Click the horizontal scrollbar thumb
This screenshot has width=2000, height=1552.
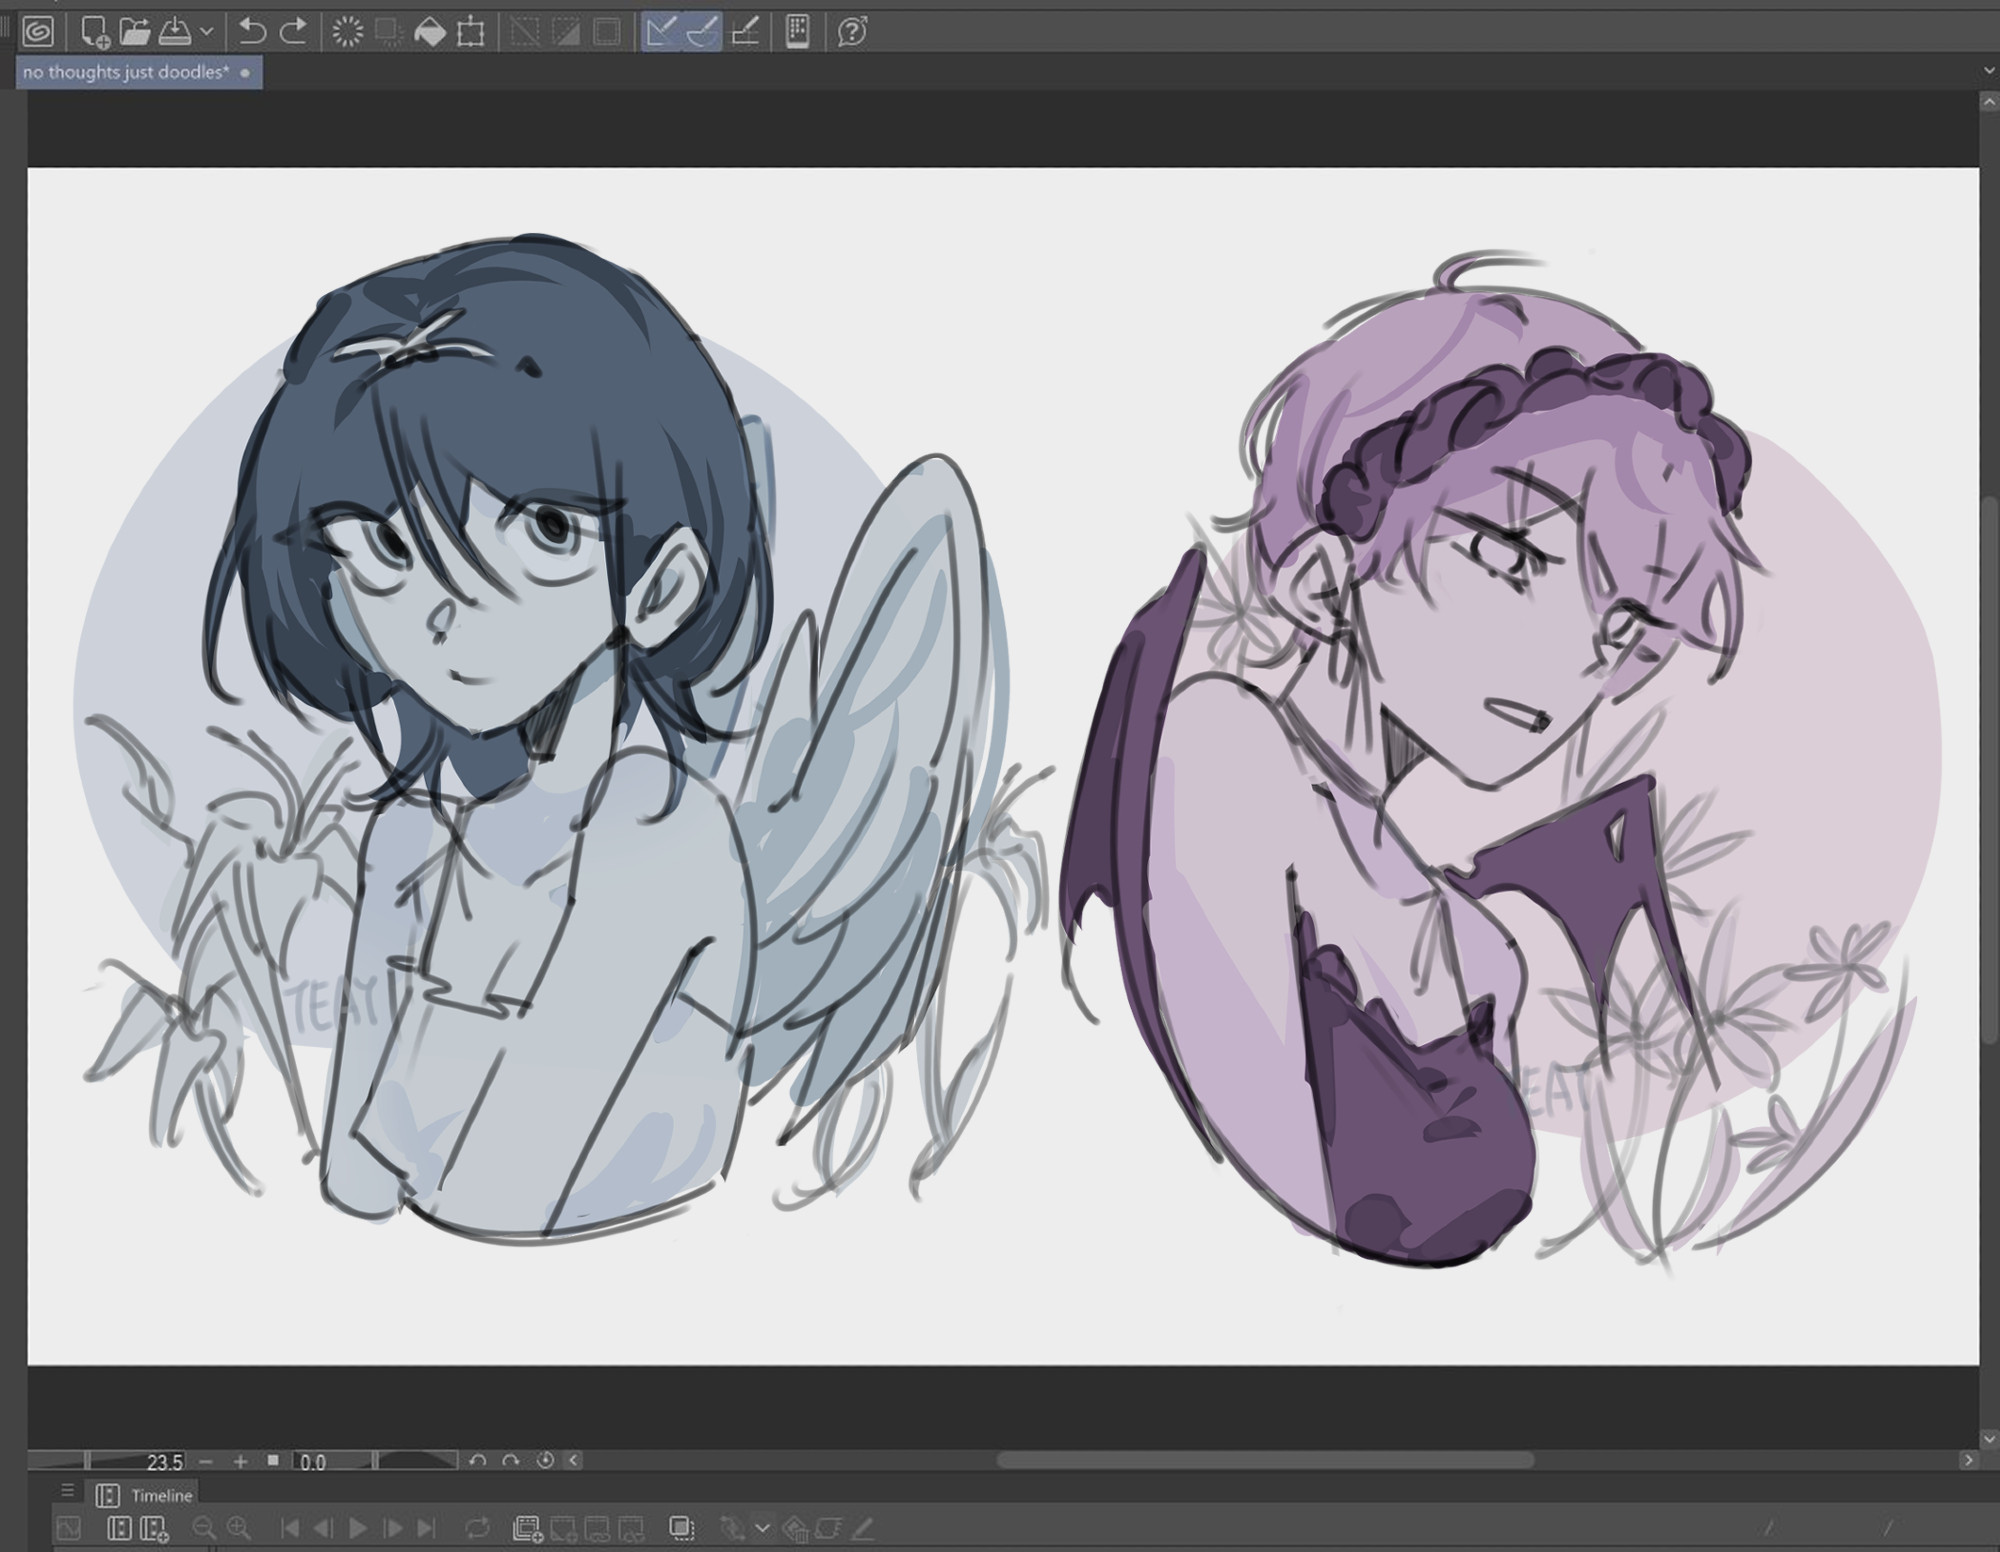pos(1265,1461)
